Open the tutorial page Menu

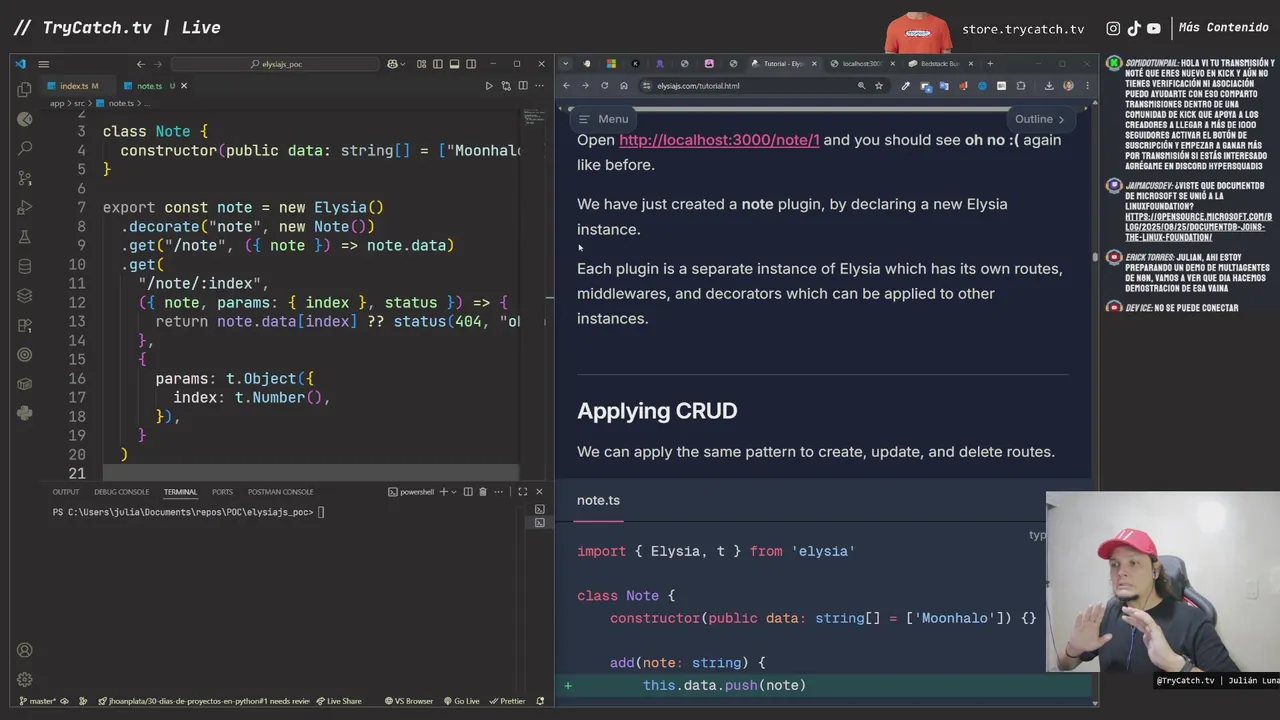(x=604, y=119)
